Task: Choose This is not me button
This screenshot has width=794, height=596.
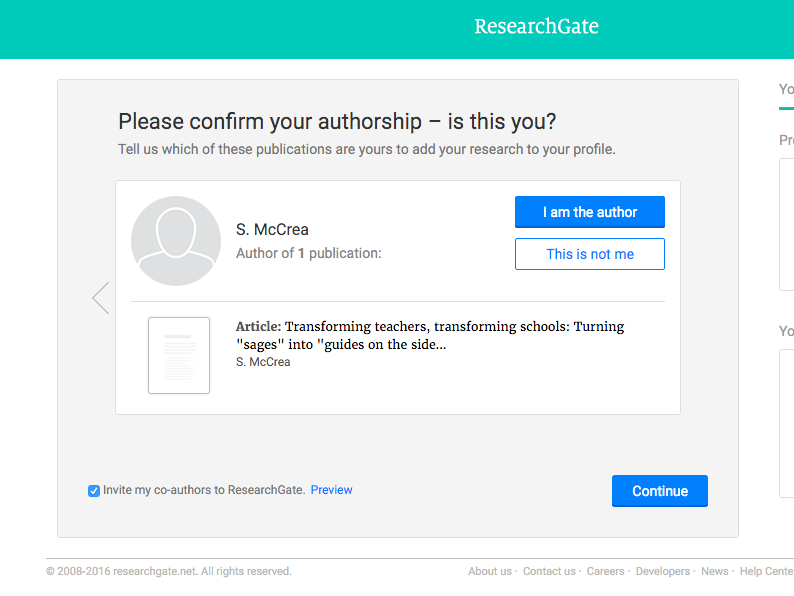Action: pos(589,254)
